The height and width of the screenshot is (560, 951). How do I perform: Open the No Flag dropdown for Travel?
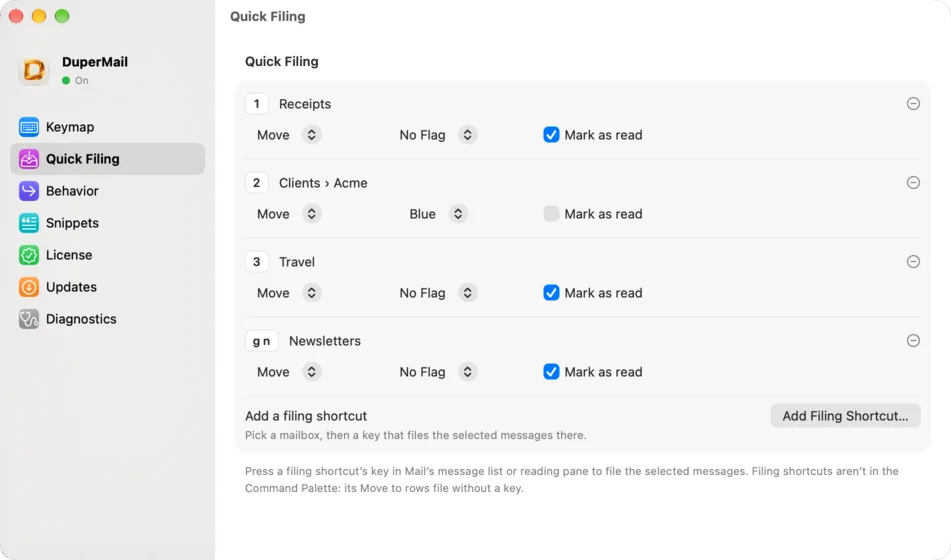pyautogui.click(x=437, y=292)
